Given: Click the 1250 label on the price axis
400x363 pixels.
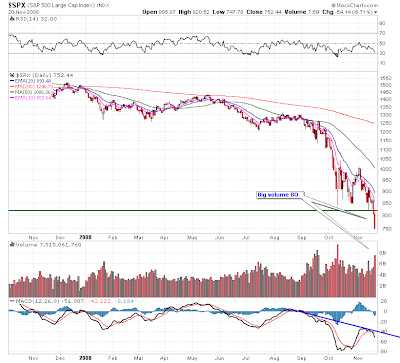Looking at the screenshot, I should pos(385,123).
